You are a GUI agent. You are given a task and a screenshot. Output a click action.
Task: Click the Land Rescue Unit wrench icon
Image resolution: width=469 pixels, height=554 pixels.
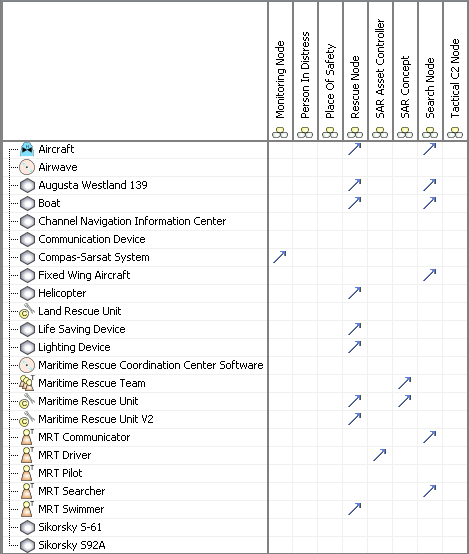pos(27,311)
